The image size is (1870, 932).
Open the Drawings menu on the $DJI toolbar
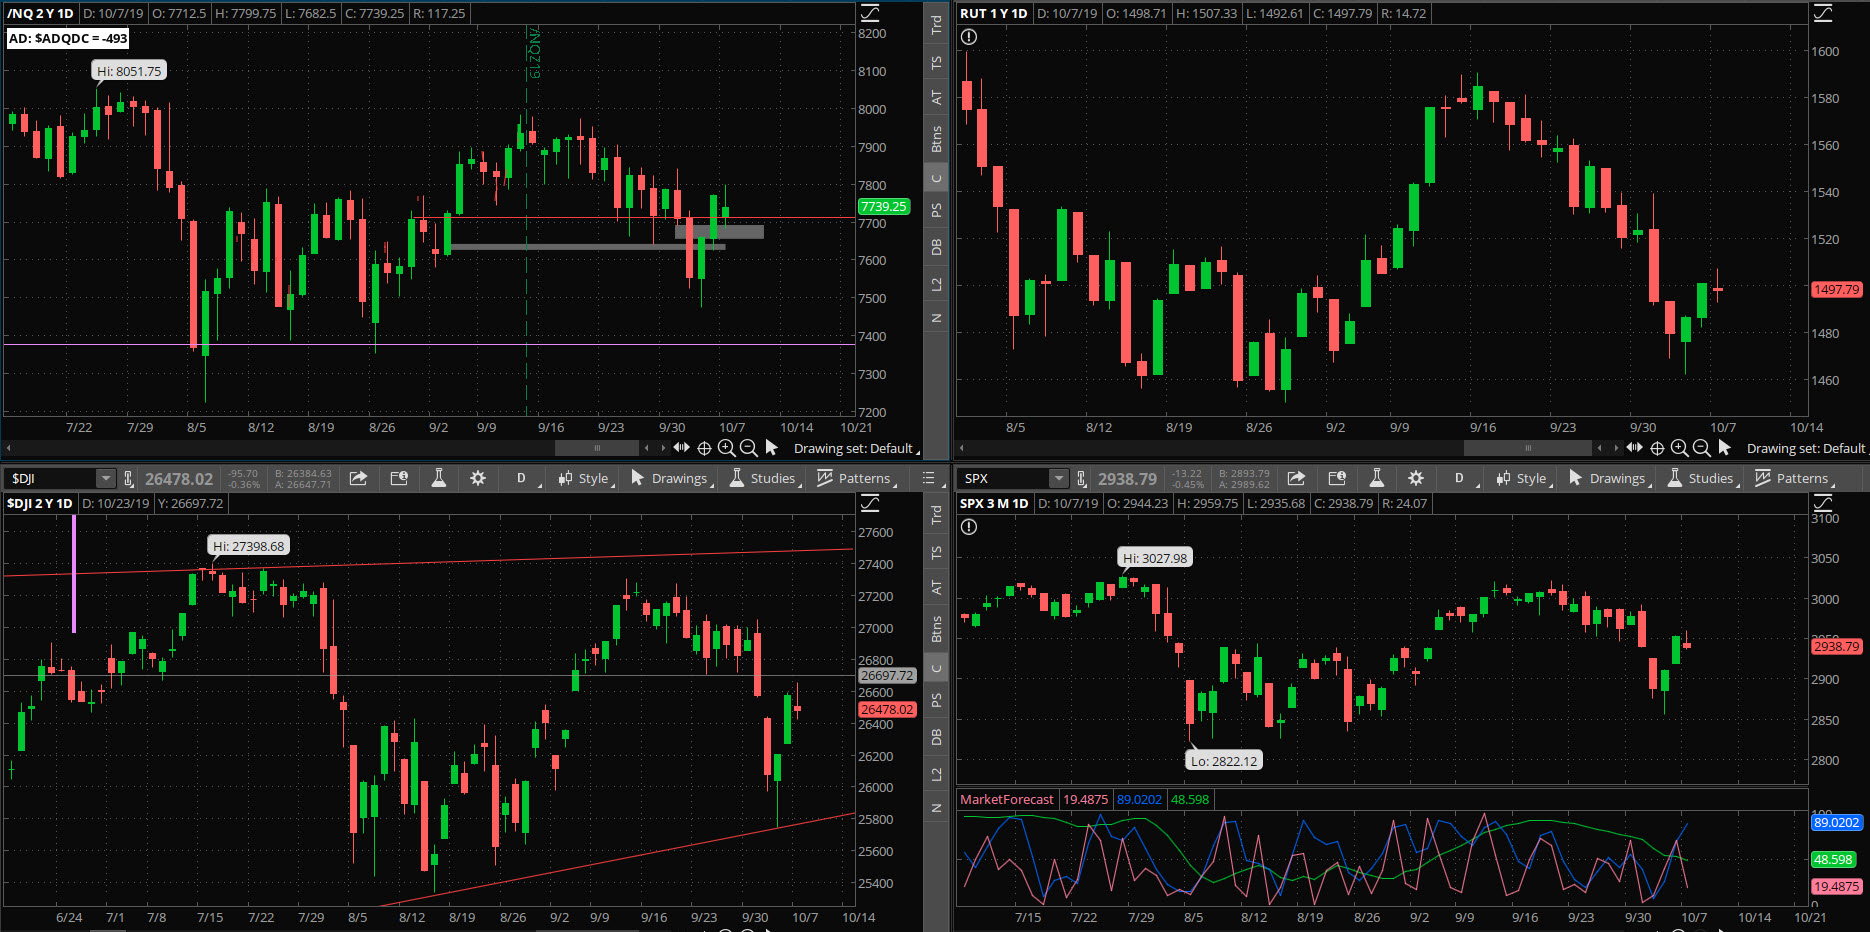point(670,478)
